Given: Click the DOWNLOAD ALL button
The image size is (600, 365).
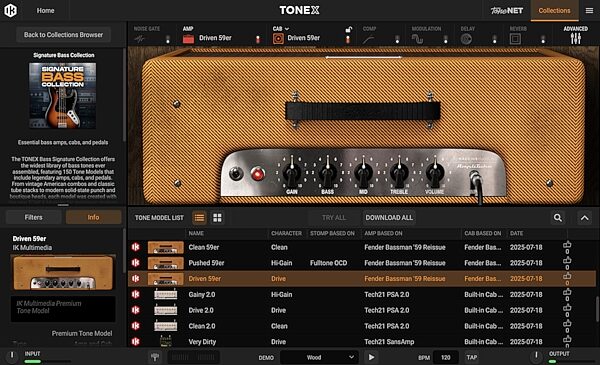Looking at the screenshot, I should coord(389,218).
